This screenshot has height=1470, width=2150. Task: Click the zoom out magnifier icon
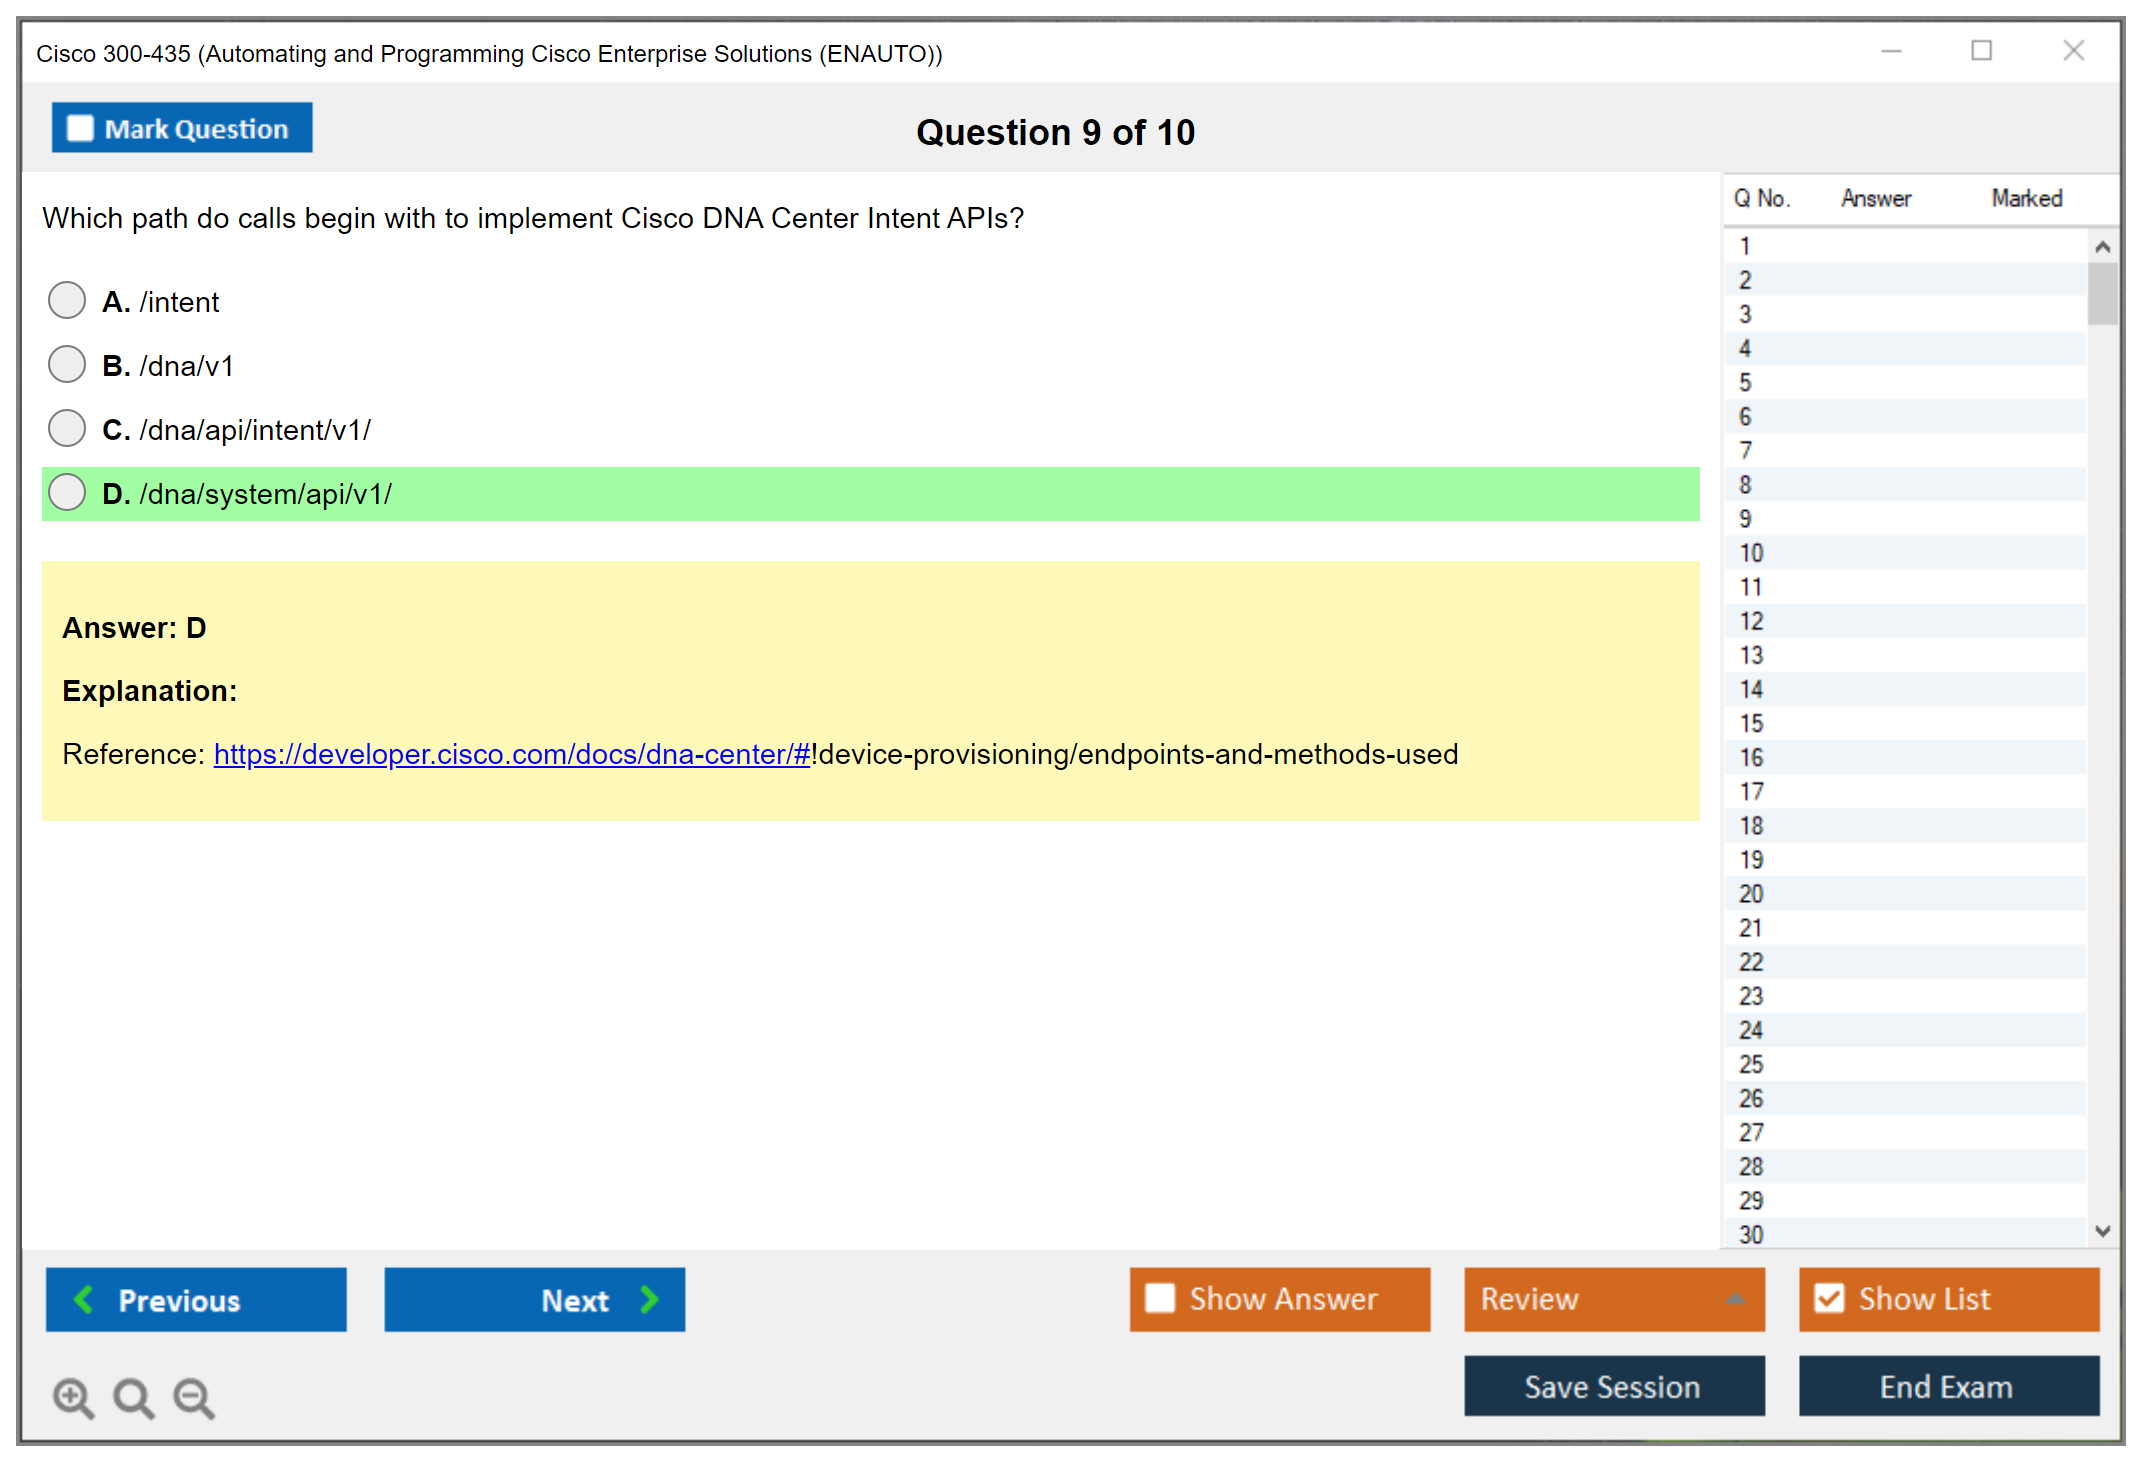click(194, 1397)
